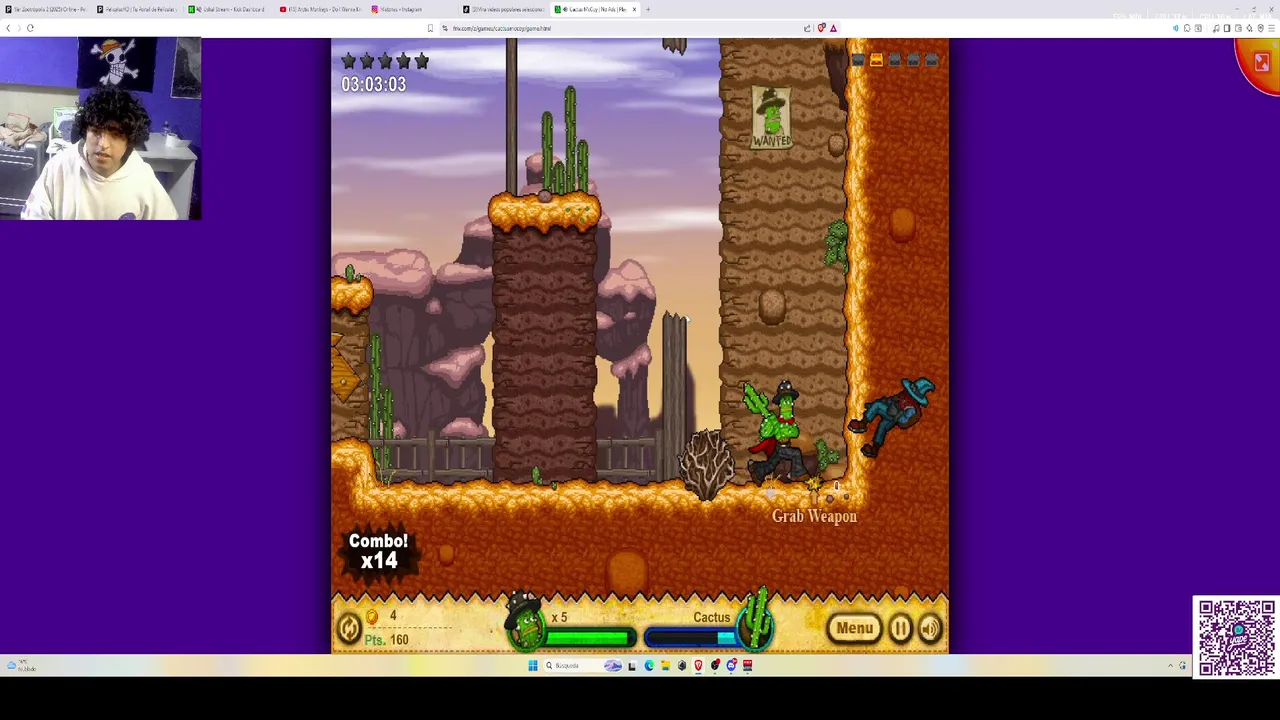The image size is (1280, 720).
Task: Click the taskbar Búsqueda search box
Action: (583, 665)
